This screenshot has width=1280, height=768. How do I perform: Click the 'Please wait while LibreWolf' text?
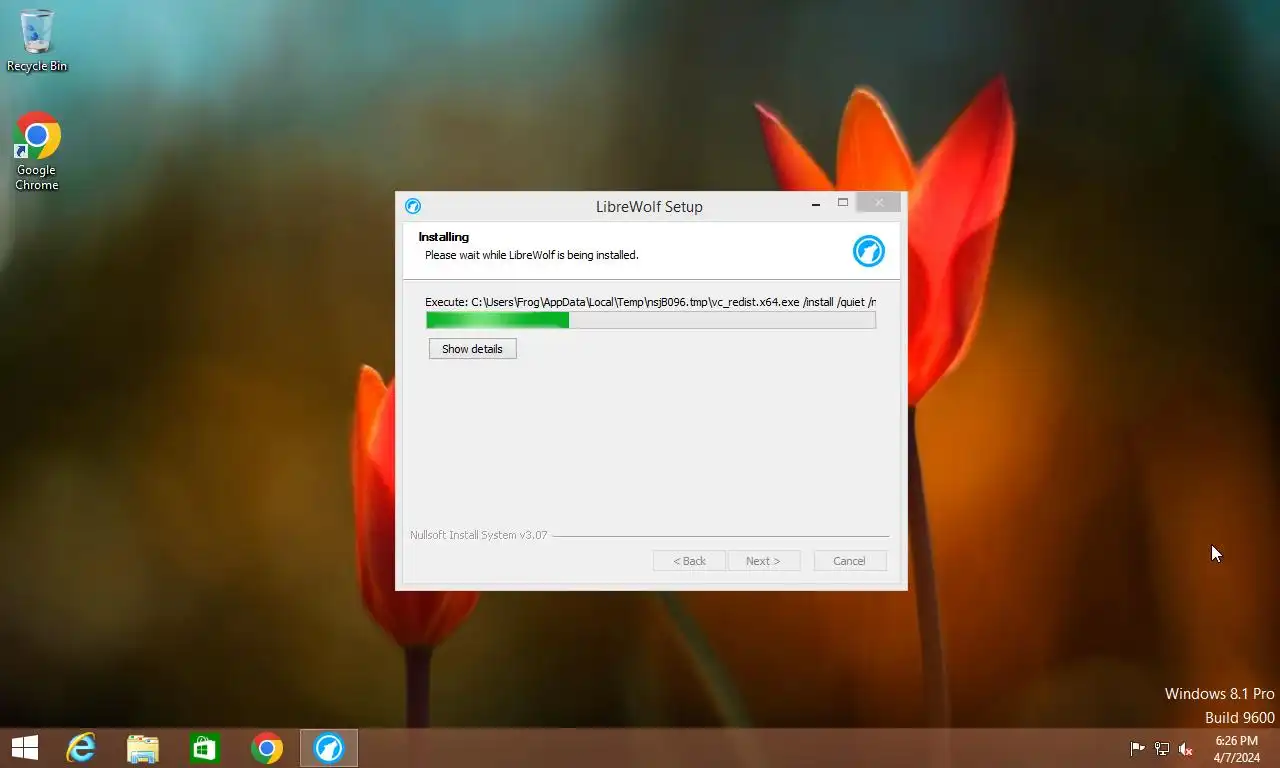(x=532, y=255)
